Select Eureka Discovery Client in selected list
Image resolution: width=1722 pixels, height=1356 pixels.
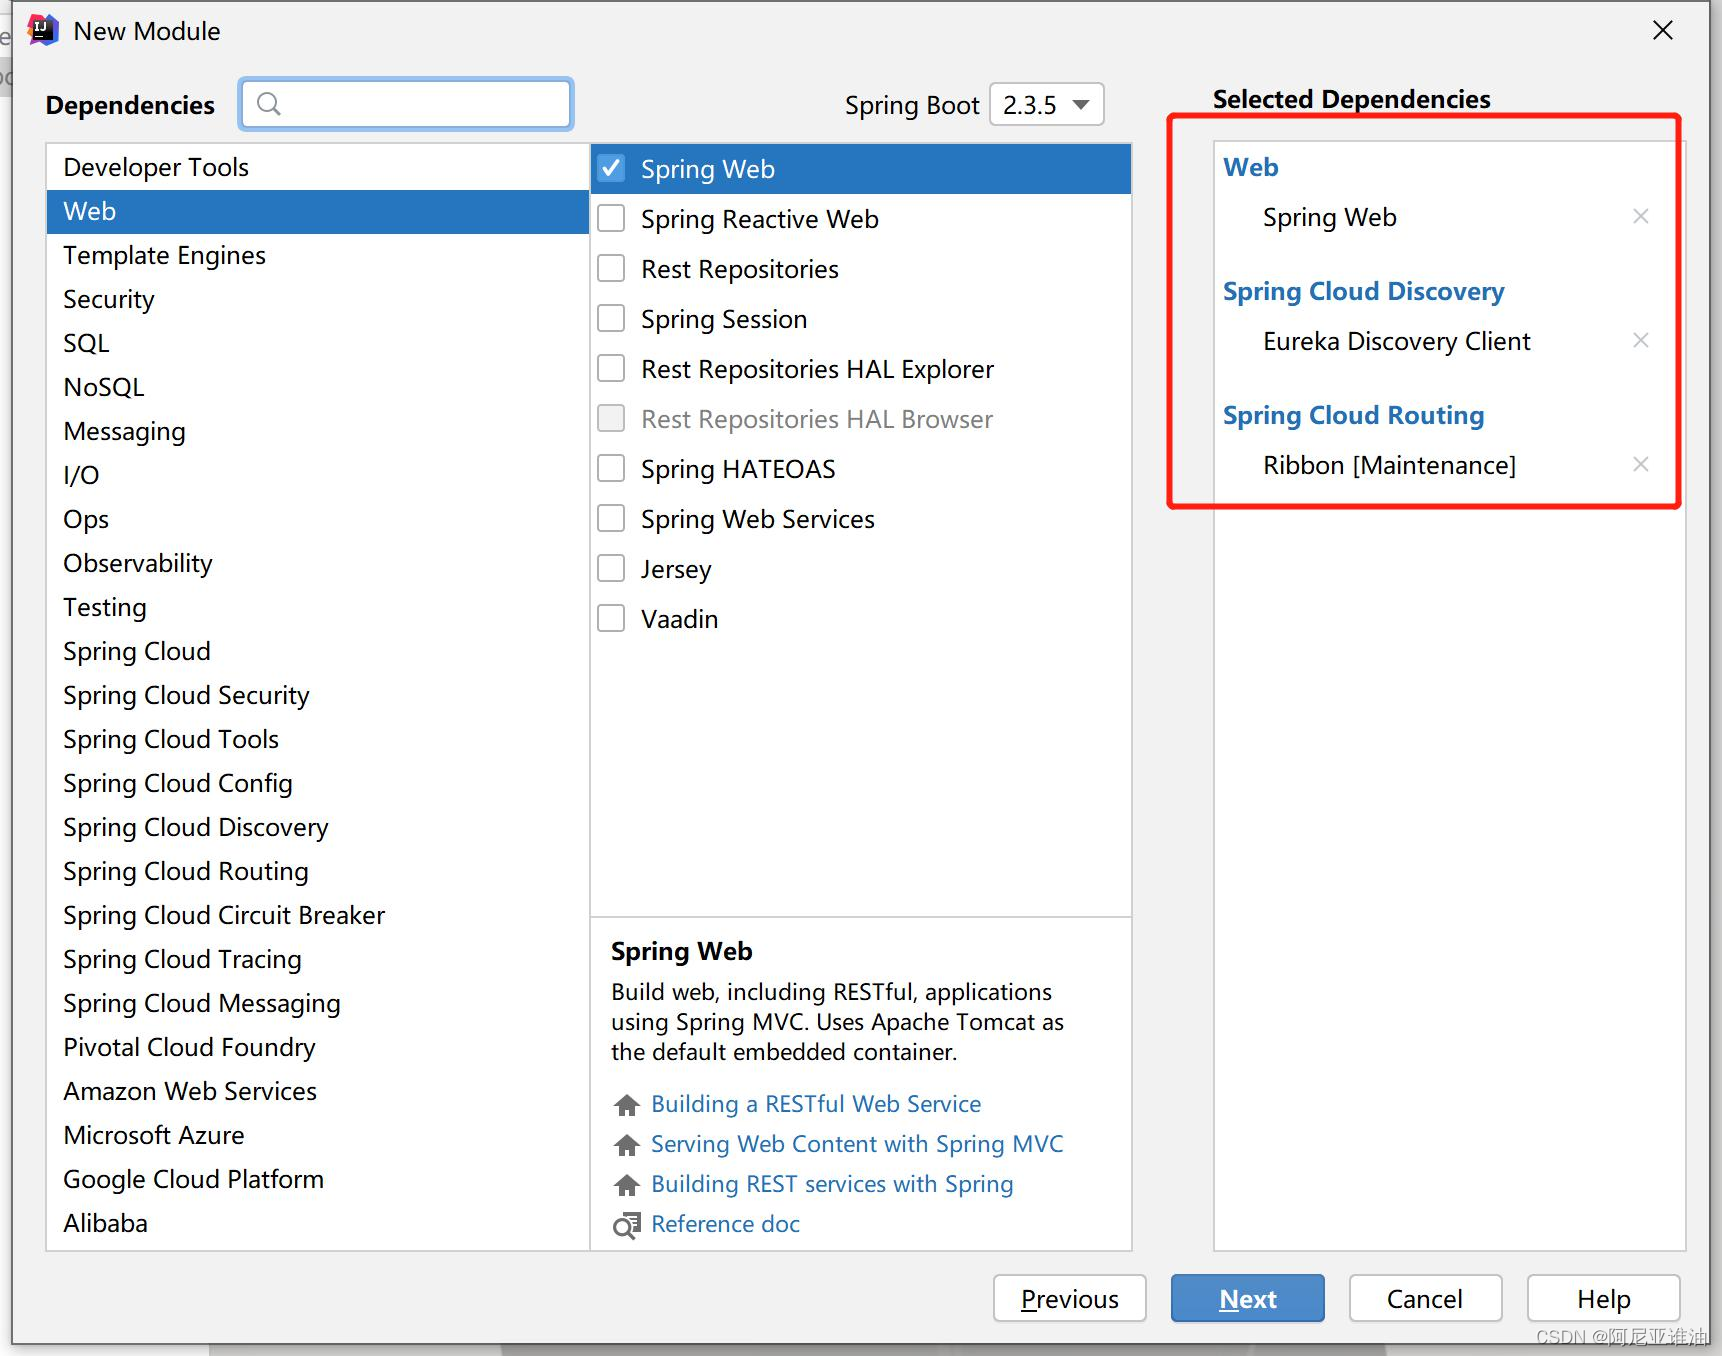pos(1396,341)
